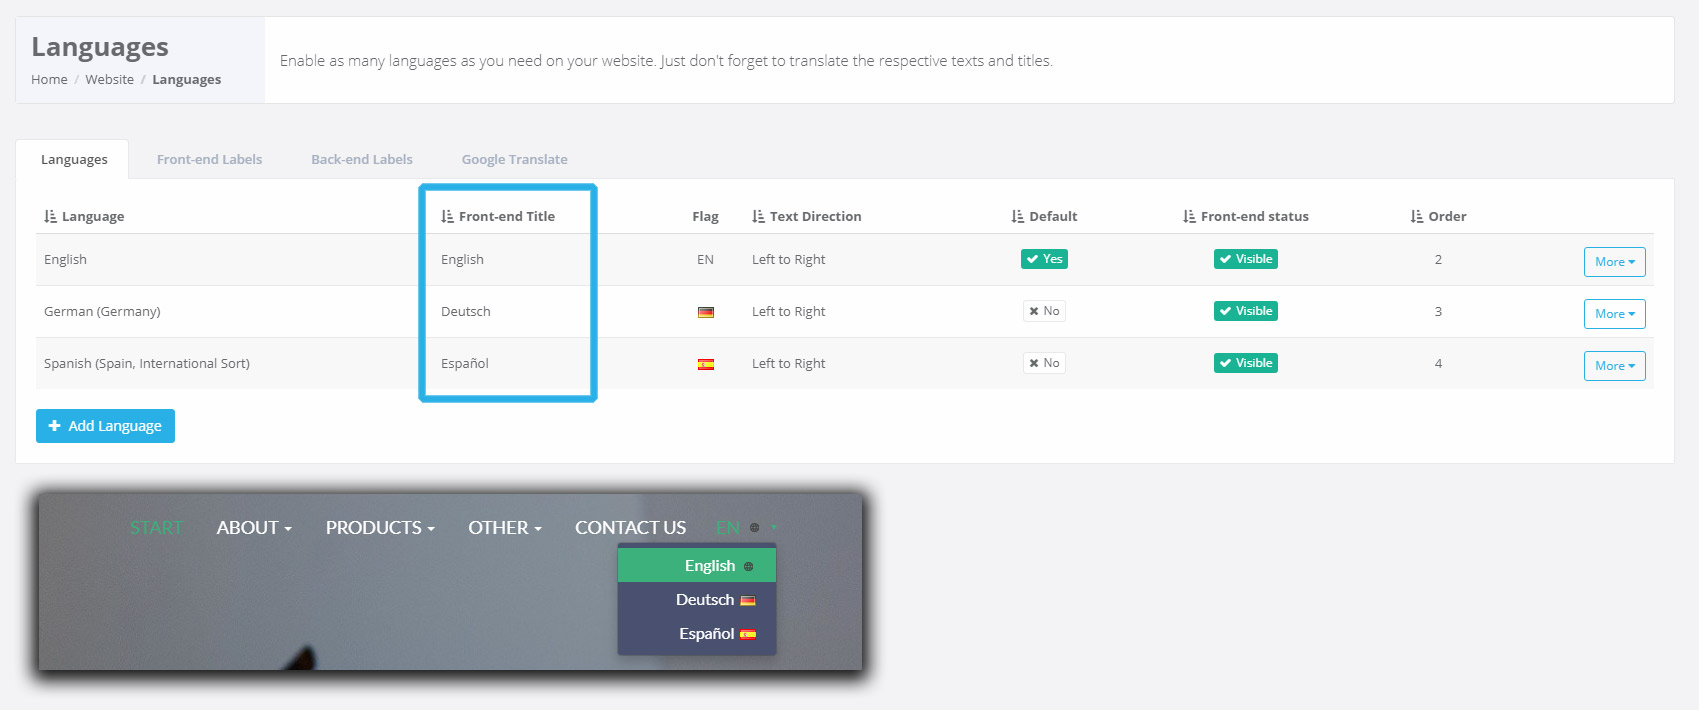Viewport: 1699px width, 710px height.
Task: Toggle the No default badge for Spanish
Action: [x=1044, y=363]
